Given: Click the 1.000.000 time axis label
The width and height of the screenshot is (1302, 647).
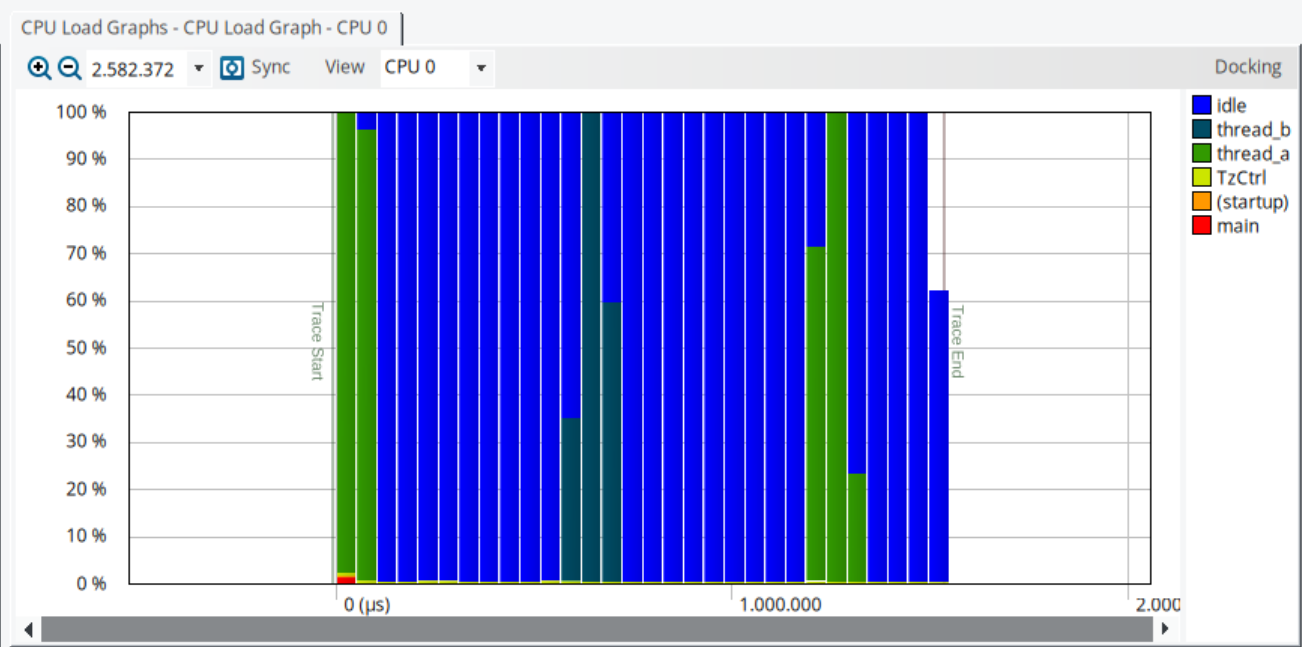Looking at the screenshot, I should [x=779, y=605].
